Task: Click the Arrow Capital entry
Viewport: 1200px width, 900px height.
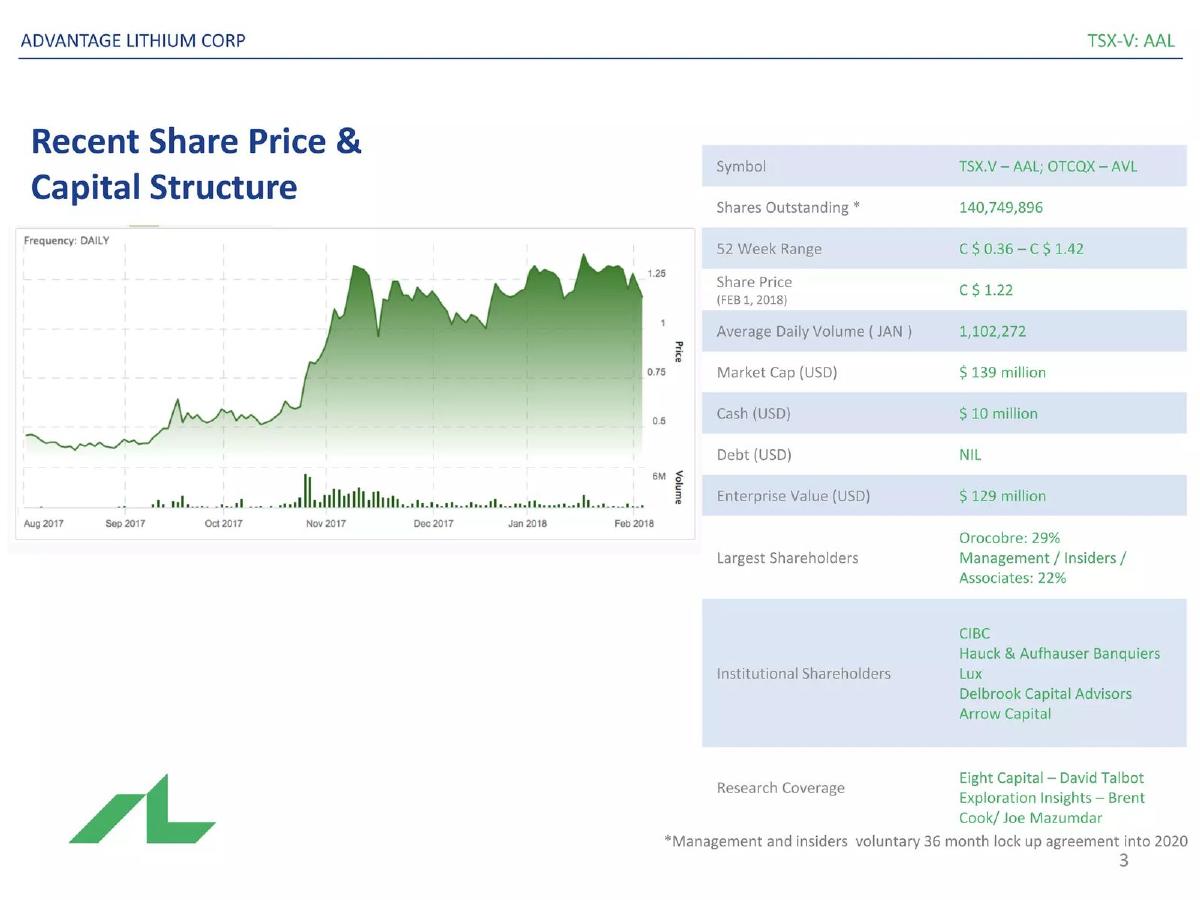Action: [x=1005, y=713]
